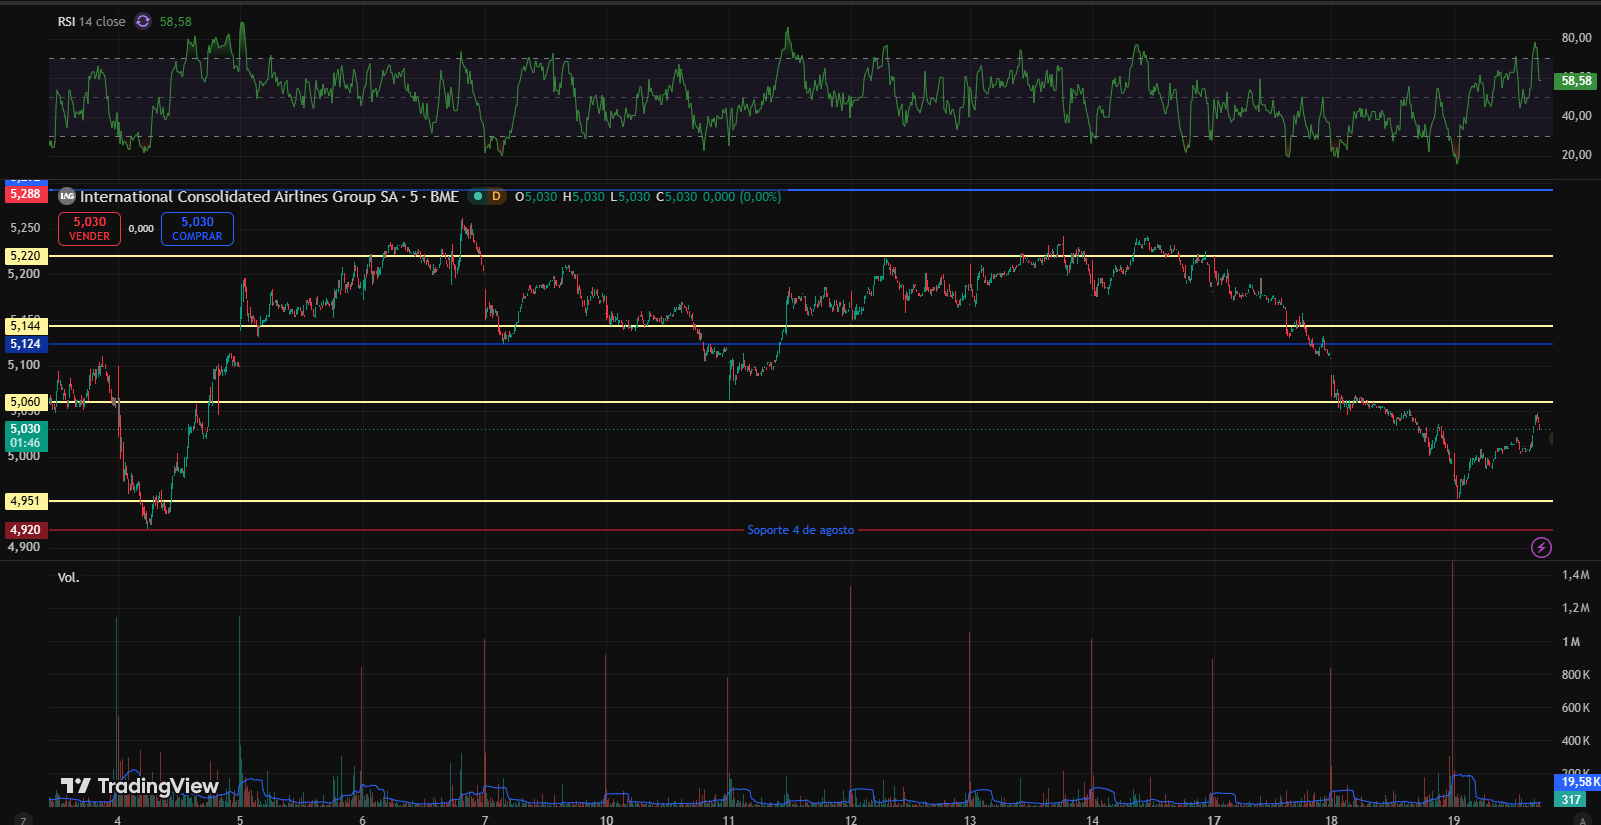Click the 800K volume scale value
The height and width of the screenshot is (825, 1601).
pos(1576,675)
